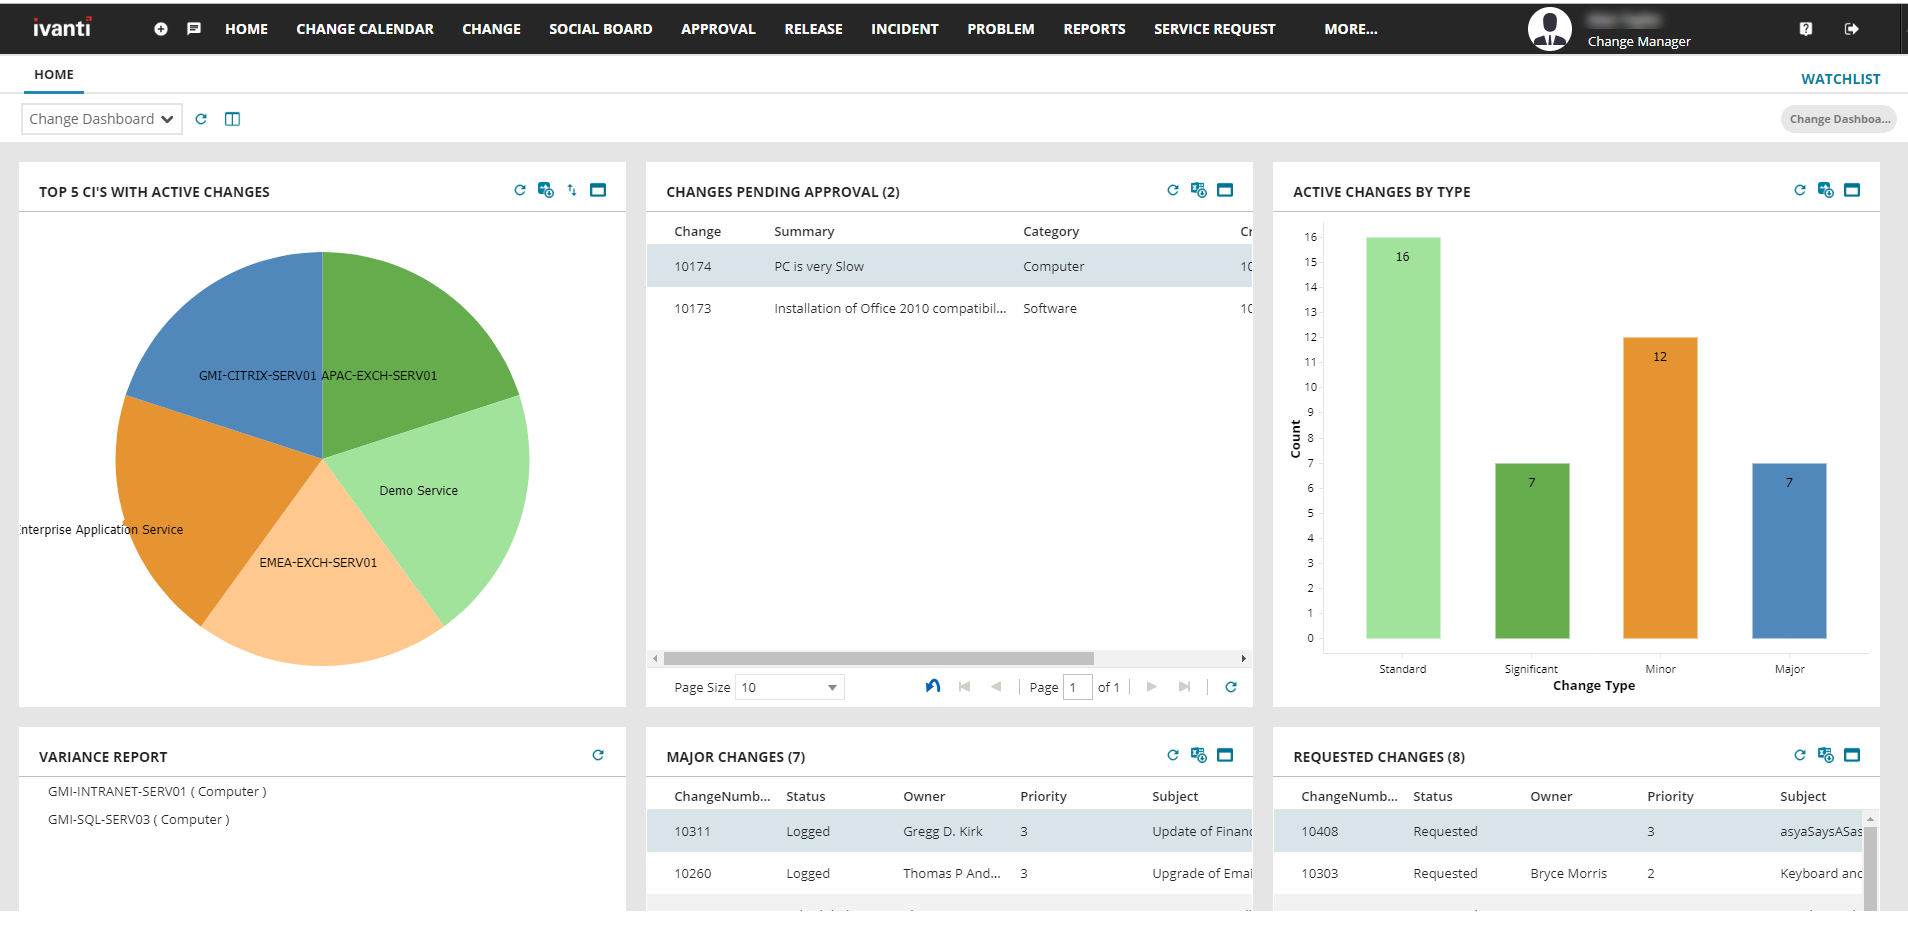Click sort icon in Top 5 CI's panel
The width and height of the screenshot is (1908, 939).
[572, 190]
